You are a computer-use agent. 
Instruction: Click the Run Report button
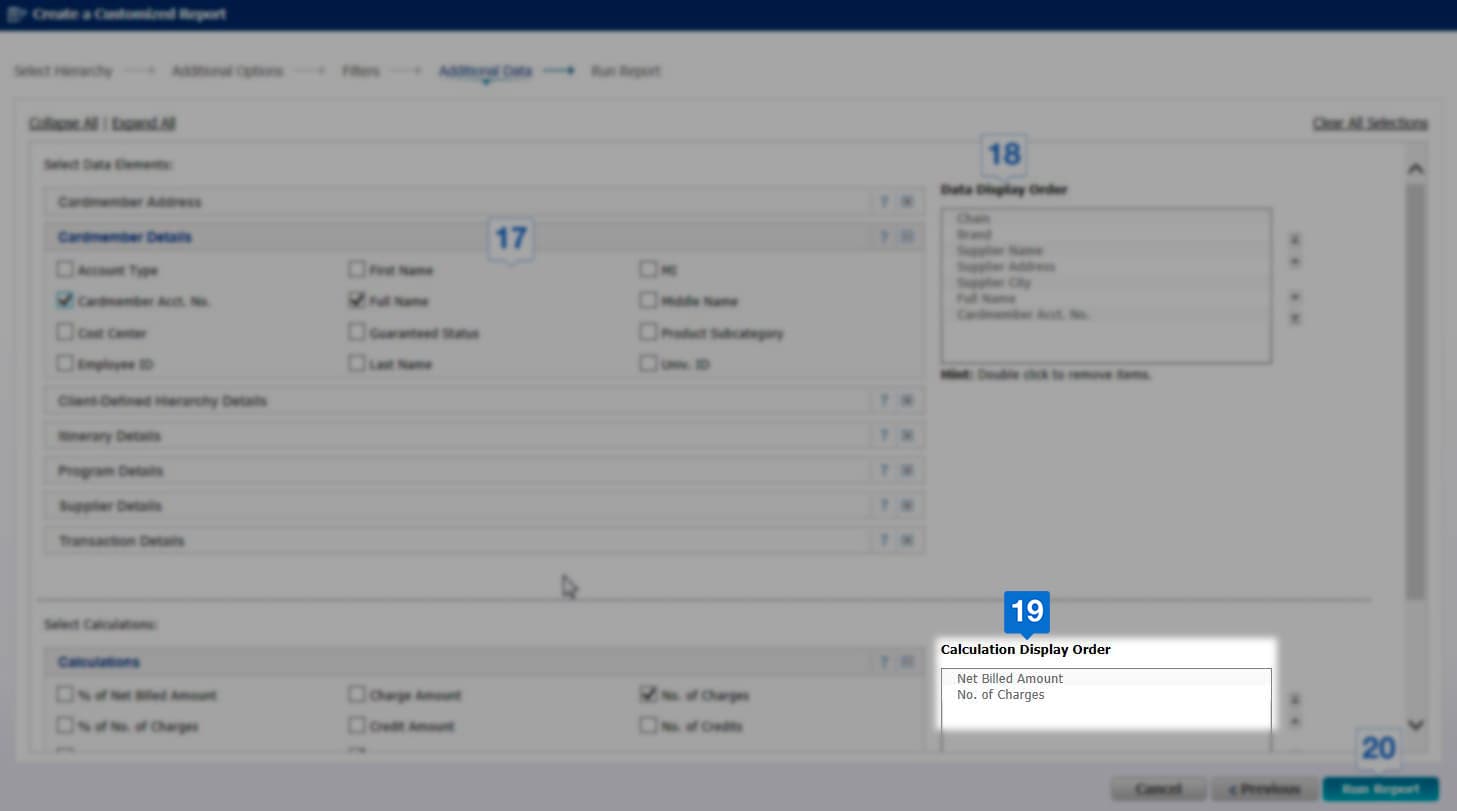[x=1380, y=789]
